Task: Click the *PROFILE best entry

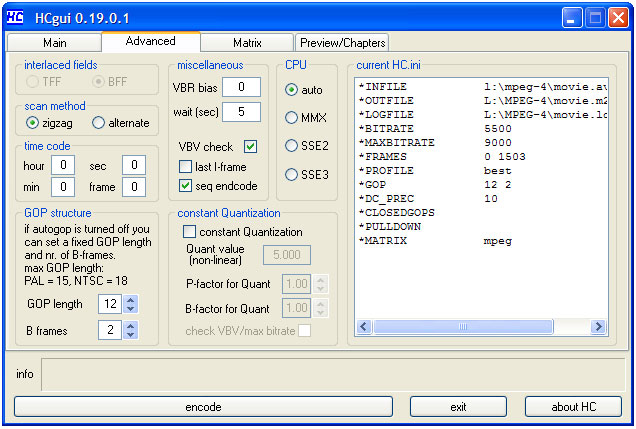Action: tap(435, 171)
